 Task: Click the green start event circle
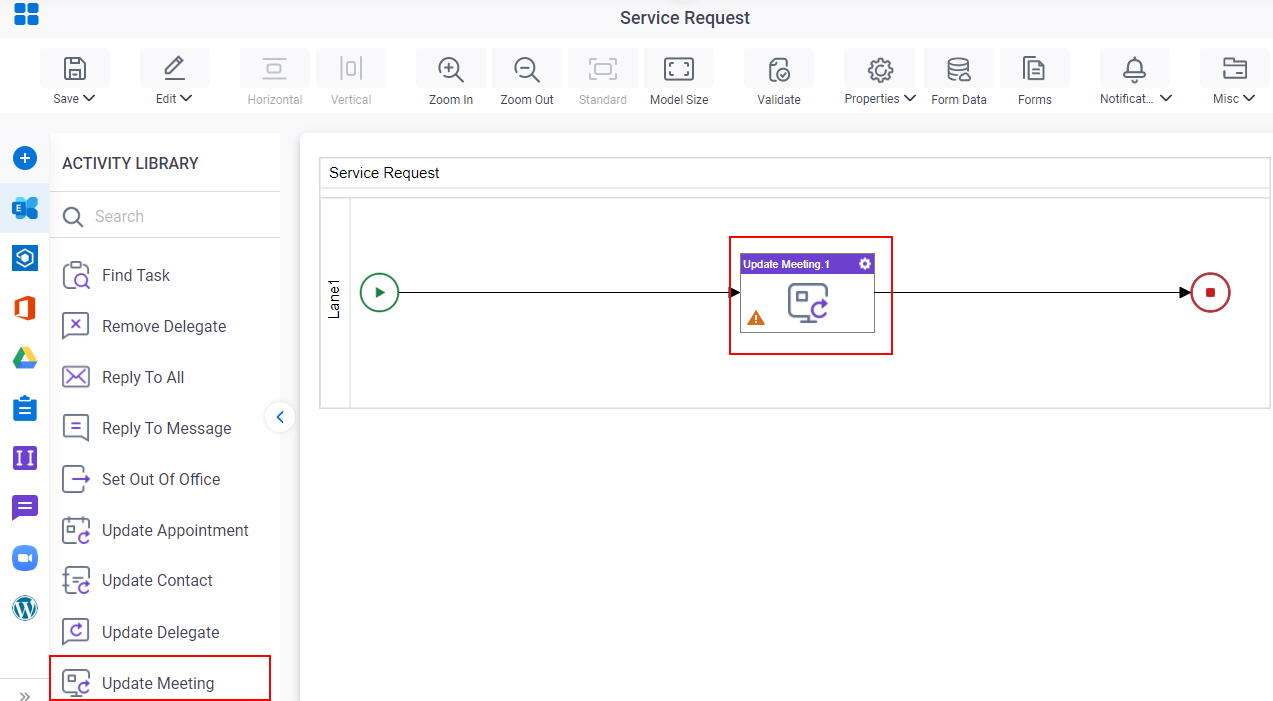(x=379, y=293)
